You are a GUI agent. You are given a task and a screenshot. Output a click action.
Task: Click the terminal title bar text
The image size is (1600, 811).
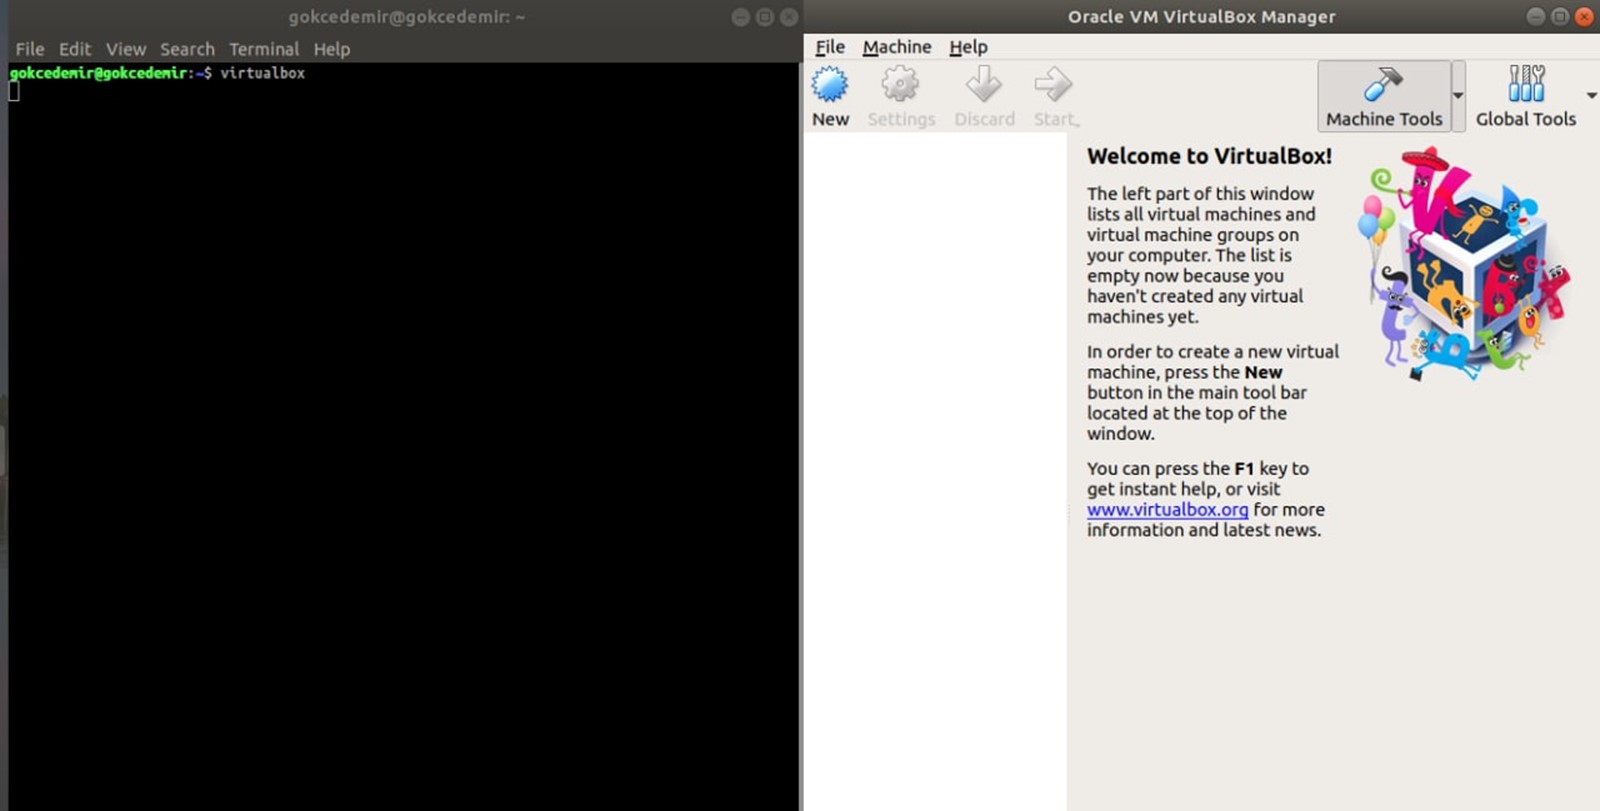(x=406, y=17)
